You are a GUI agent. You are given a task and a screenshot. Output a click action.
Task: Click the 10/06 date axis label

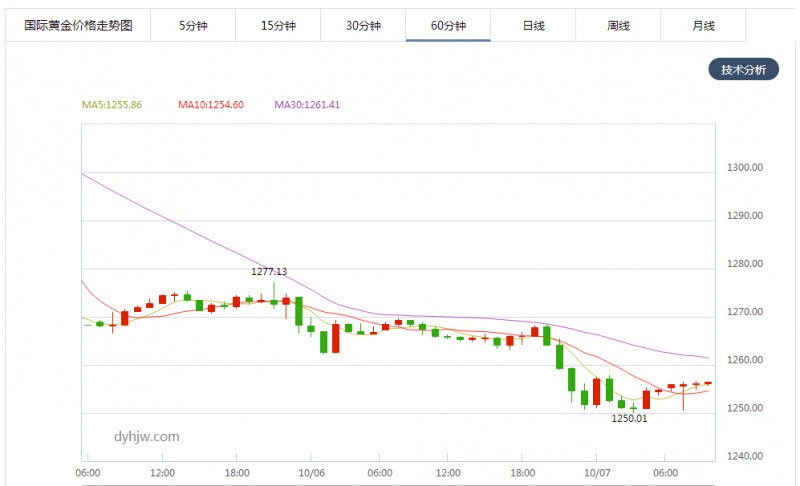311,473
